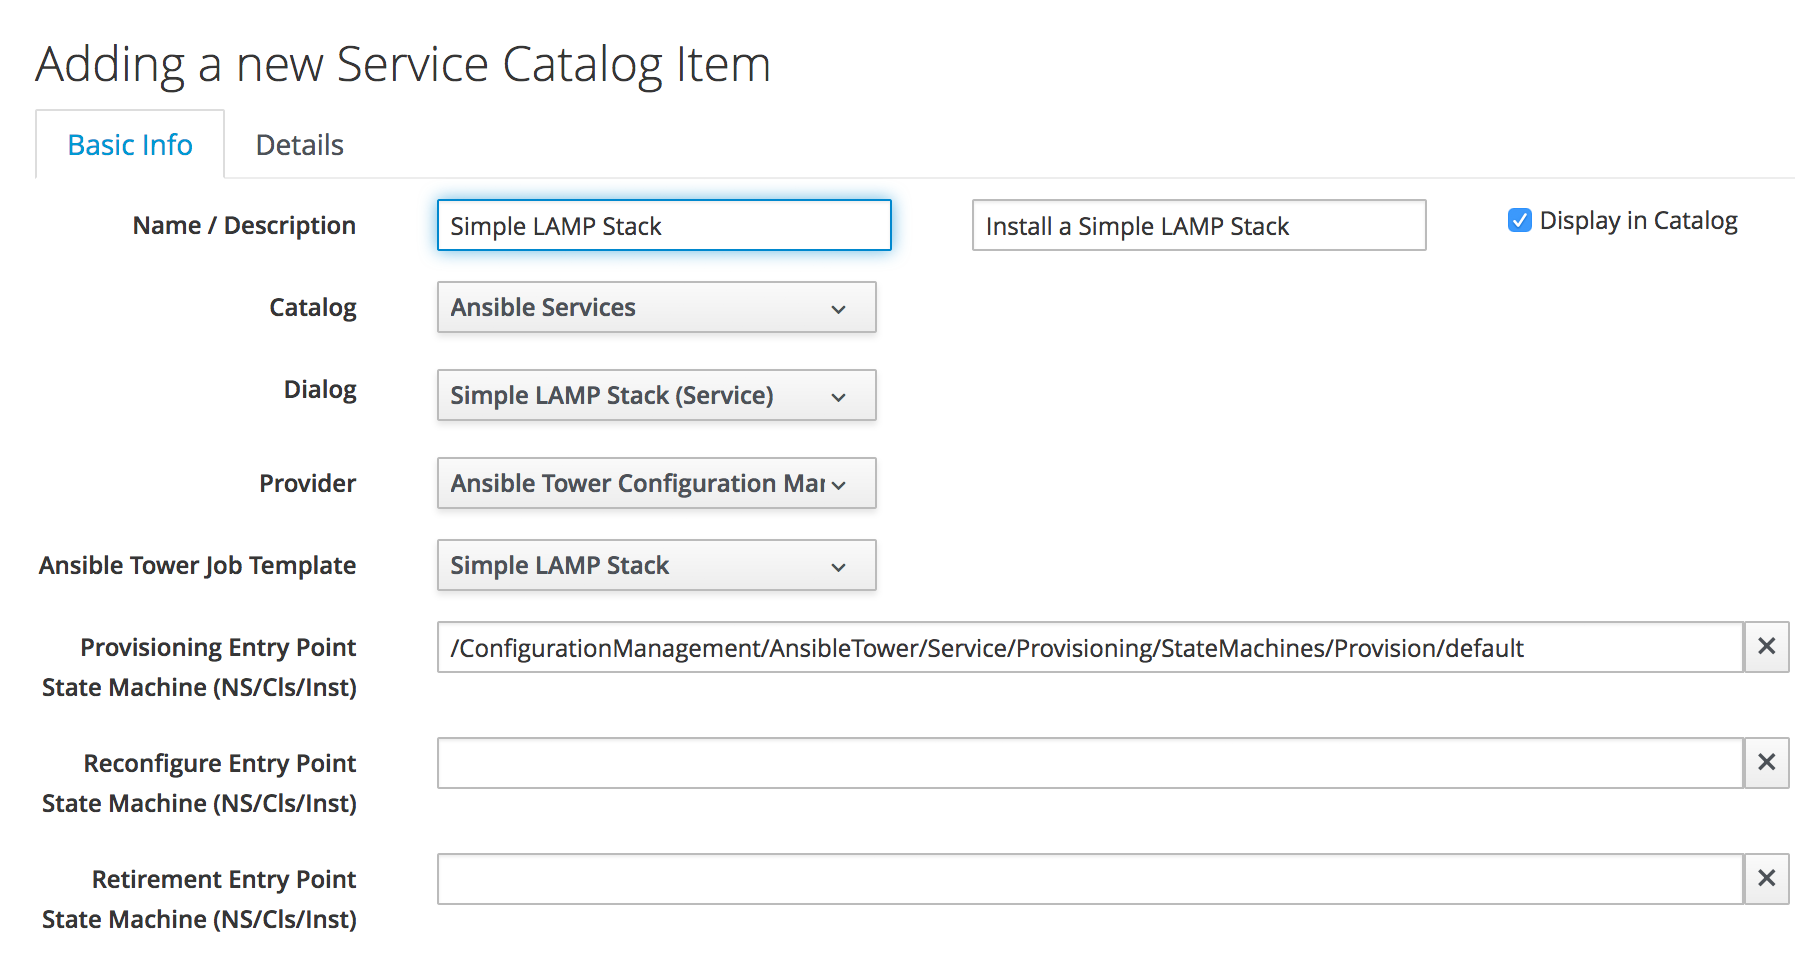The height and width of the screenshot is (978, 1795).
Task: Expand the Ansible Tower Job Template dropdown
Action: (656, 565)
